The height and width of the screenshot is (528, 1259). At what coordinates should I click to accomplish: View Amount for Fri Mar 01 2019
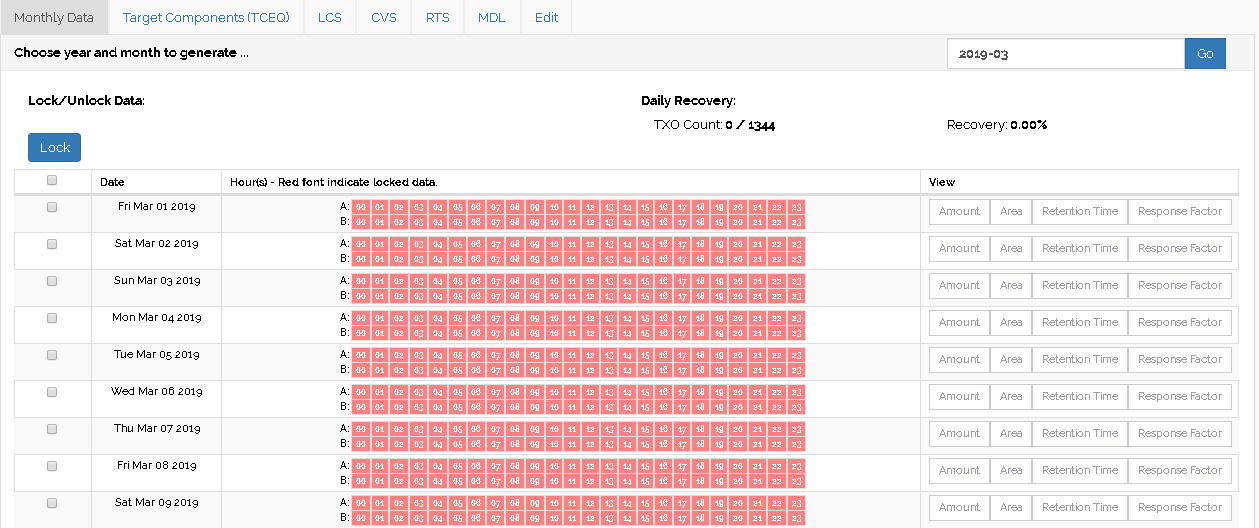point(959,212)
